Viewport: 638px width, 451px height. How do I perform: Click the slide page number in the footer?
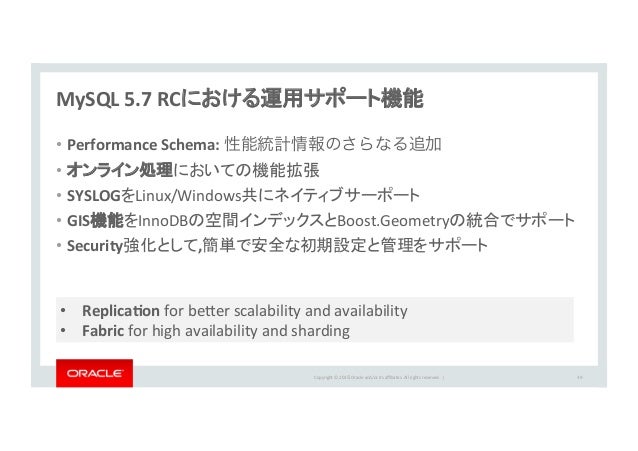(x=580, y=378)
